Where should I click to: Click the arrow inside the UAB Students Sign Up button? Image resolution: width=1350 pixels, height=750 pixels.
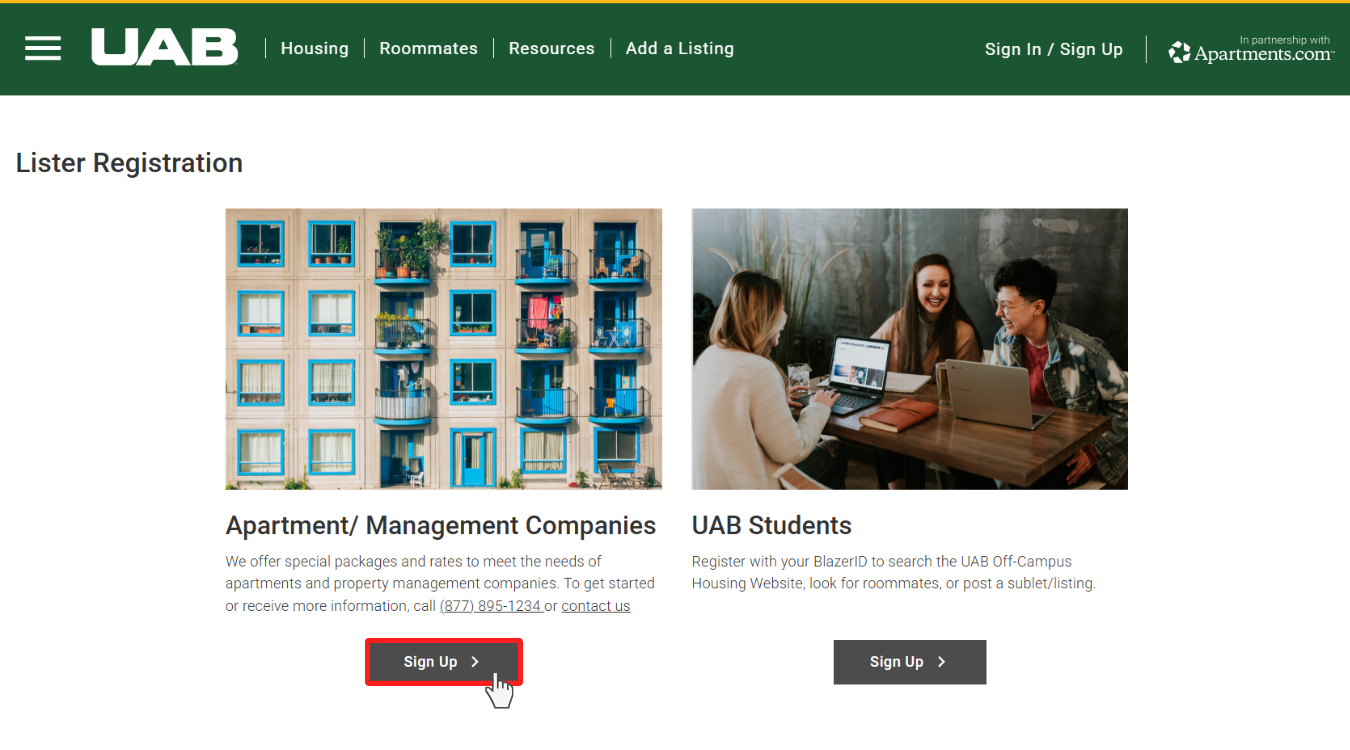(940, 661)
